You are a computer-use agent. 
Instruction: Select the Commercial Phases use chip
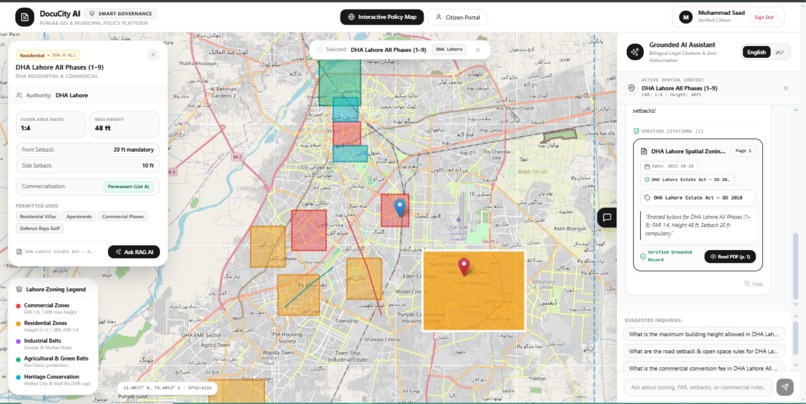point(123,216)
